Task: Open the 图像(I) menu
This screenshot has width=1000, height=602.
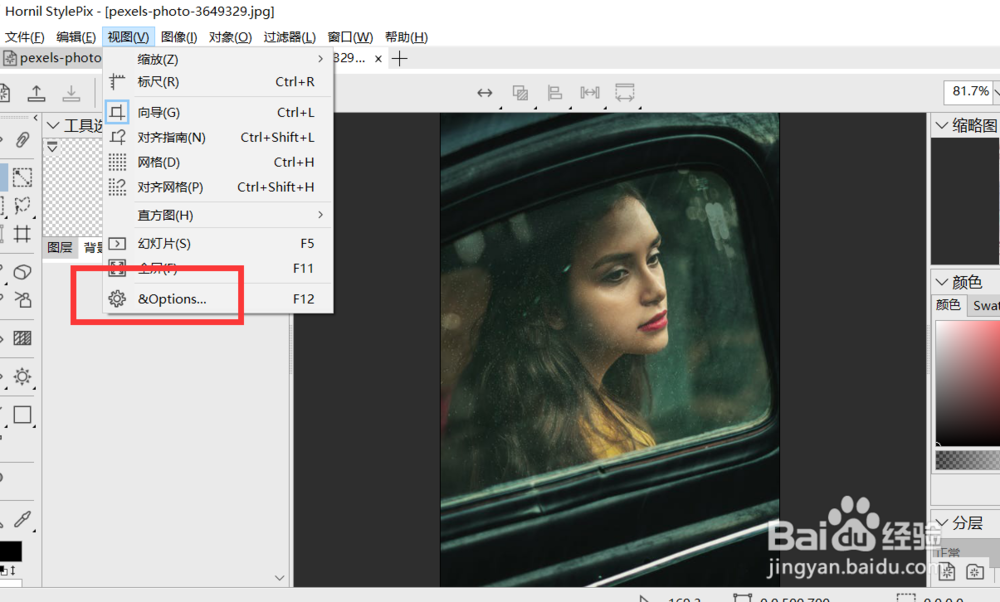Action: click(x=179, y=37)
